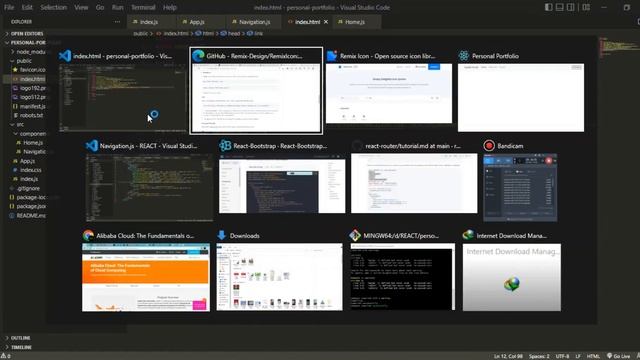
Task: Open favicon.ico in the explorer
Action: 29,70
